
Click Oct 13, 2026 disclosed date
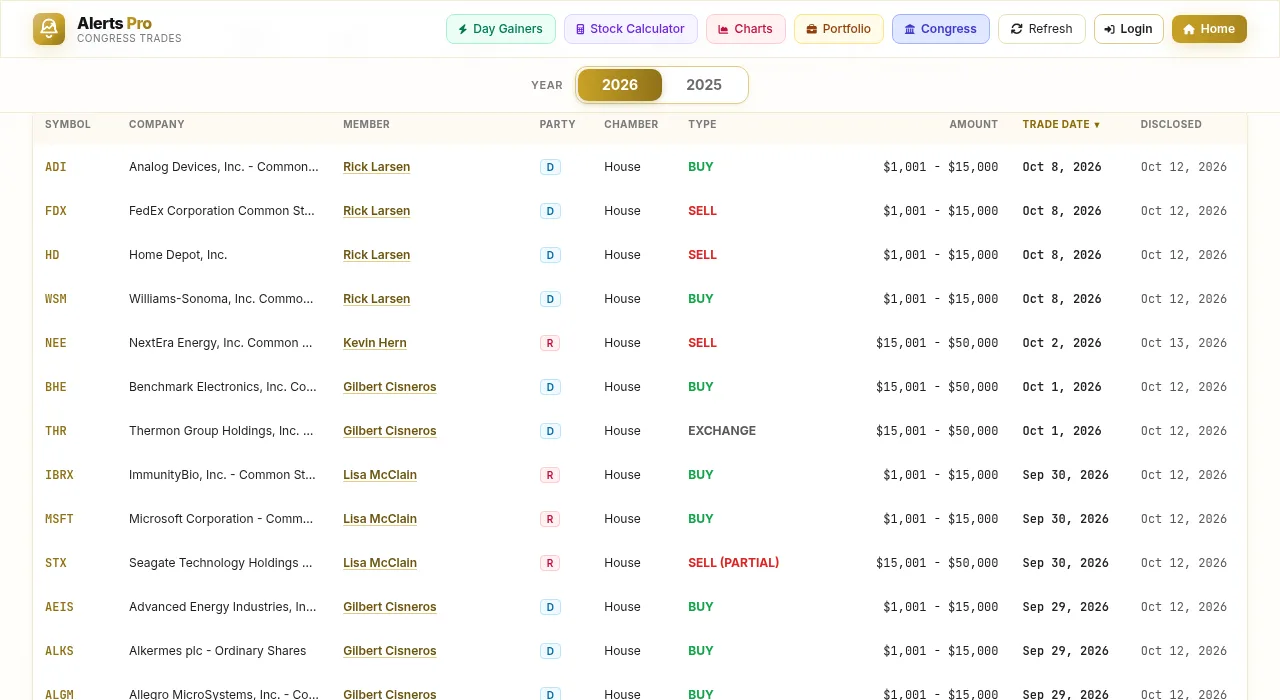click(1184, 343)
